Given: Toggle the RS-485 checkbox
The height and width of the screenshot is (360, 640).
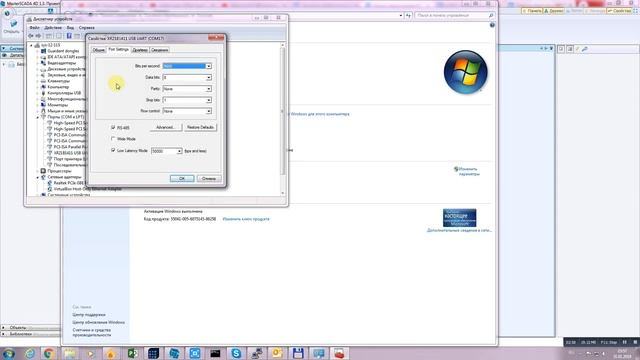Looking at the screenshot, I should tap(113, 127).
